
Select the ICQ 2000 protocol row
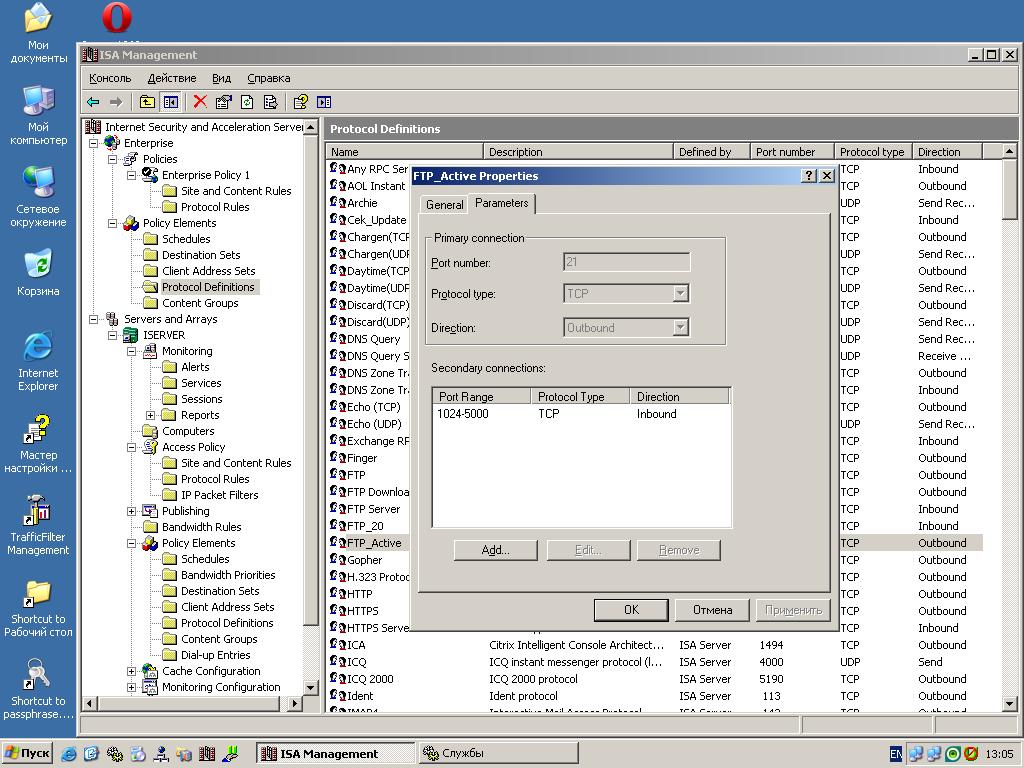[x=654, y=679]
